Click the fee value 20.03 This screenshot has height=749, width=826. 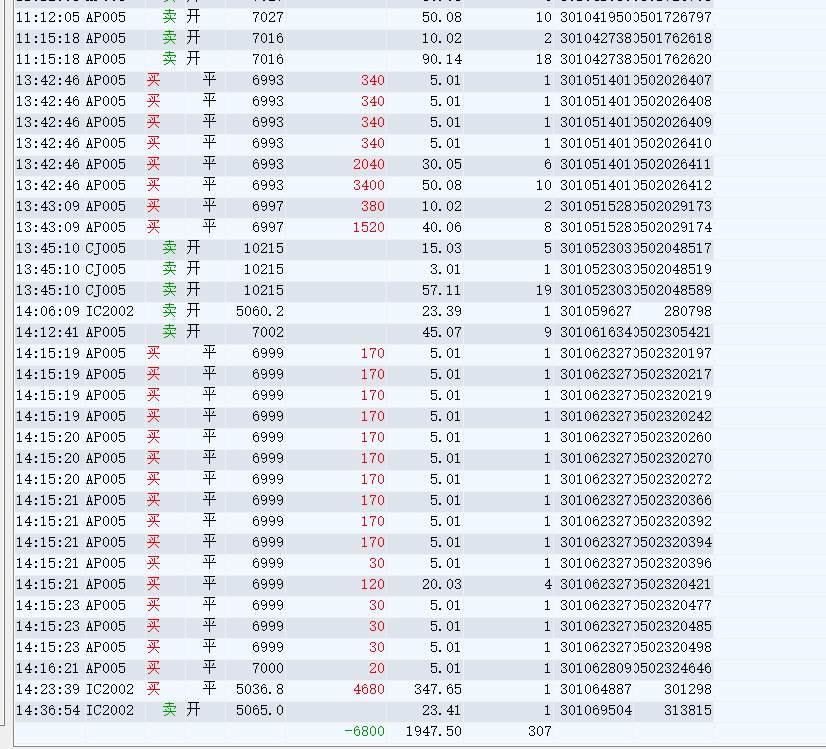(x=441, y=585)
